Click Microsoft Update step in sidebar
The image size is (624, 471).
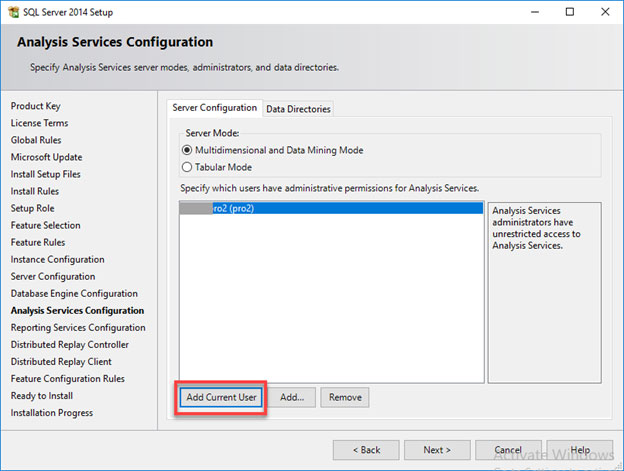(x=47, y=157)
